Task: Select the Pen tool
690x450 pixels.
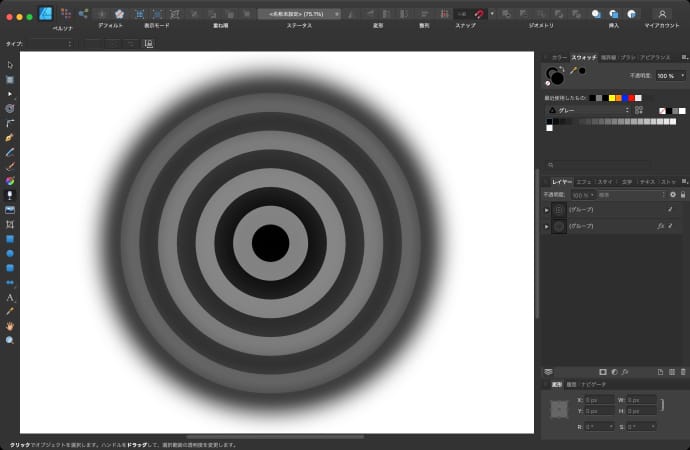Action: point(10,136)
